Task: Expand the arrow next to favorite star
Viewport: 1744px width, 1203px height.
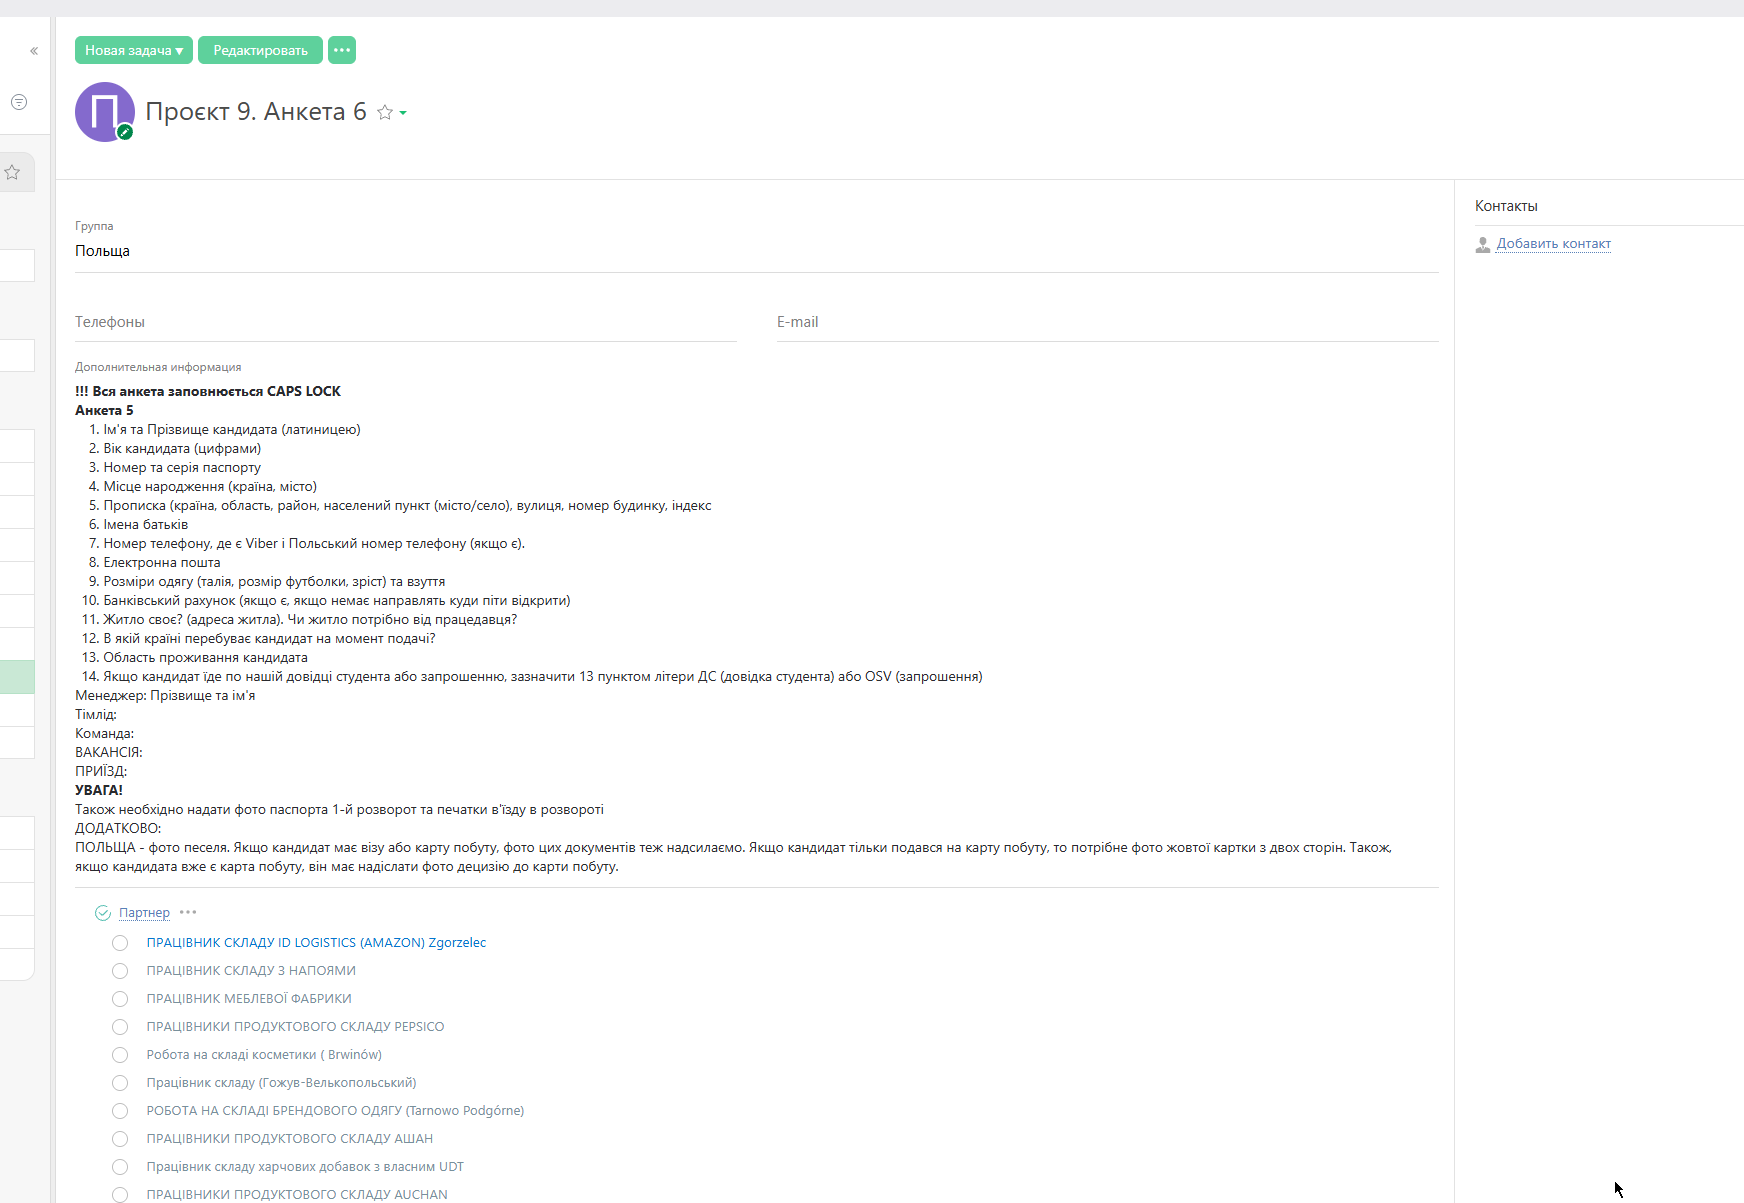Action: [403, 113]
